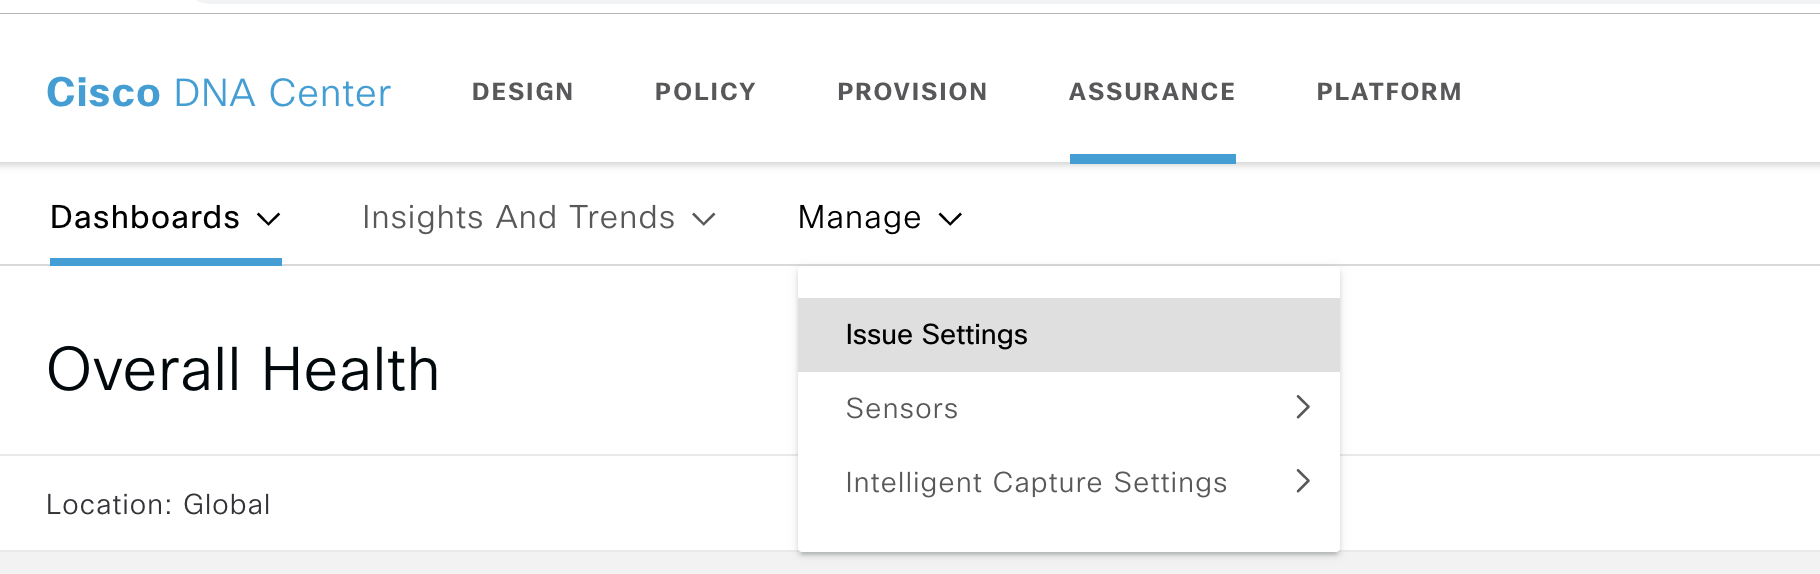The height and width of the screenshot is (574, 1820).
Task: Click the Cisco DNA Center logo
Action: click(218, 93)
